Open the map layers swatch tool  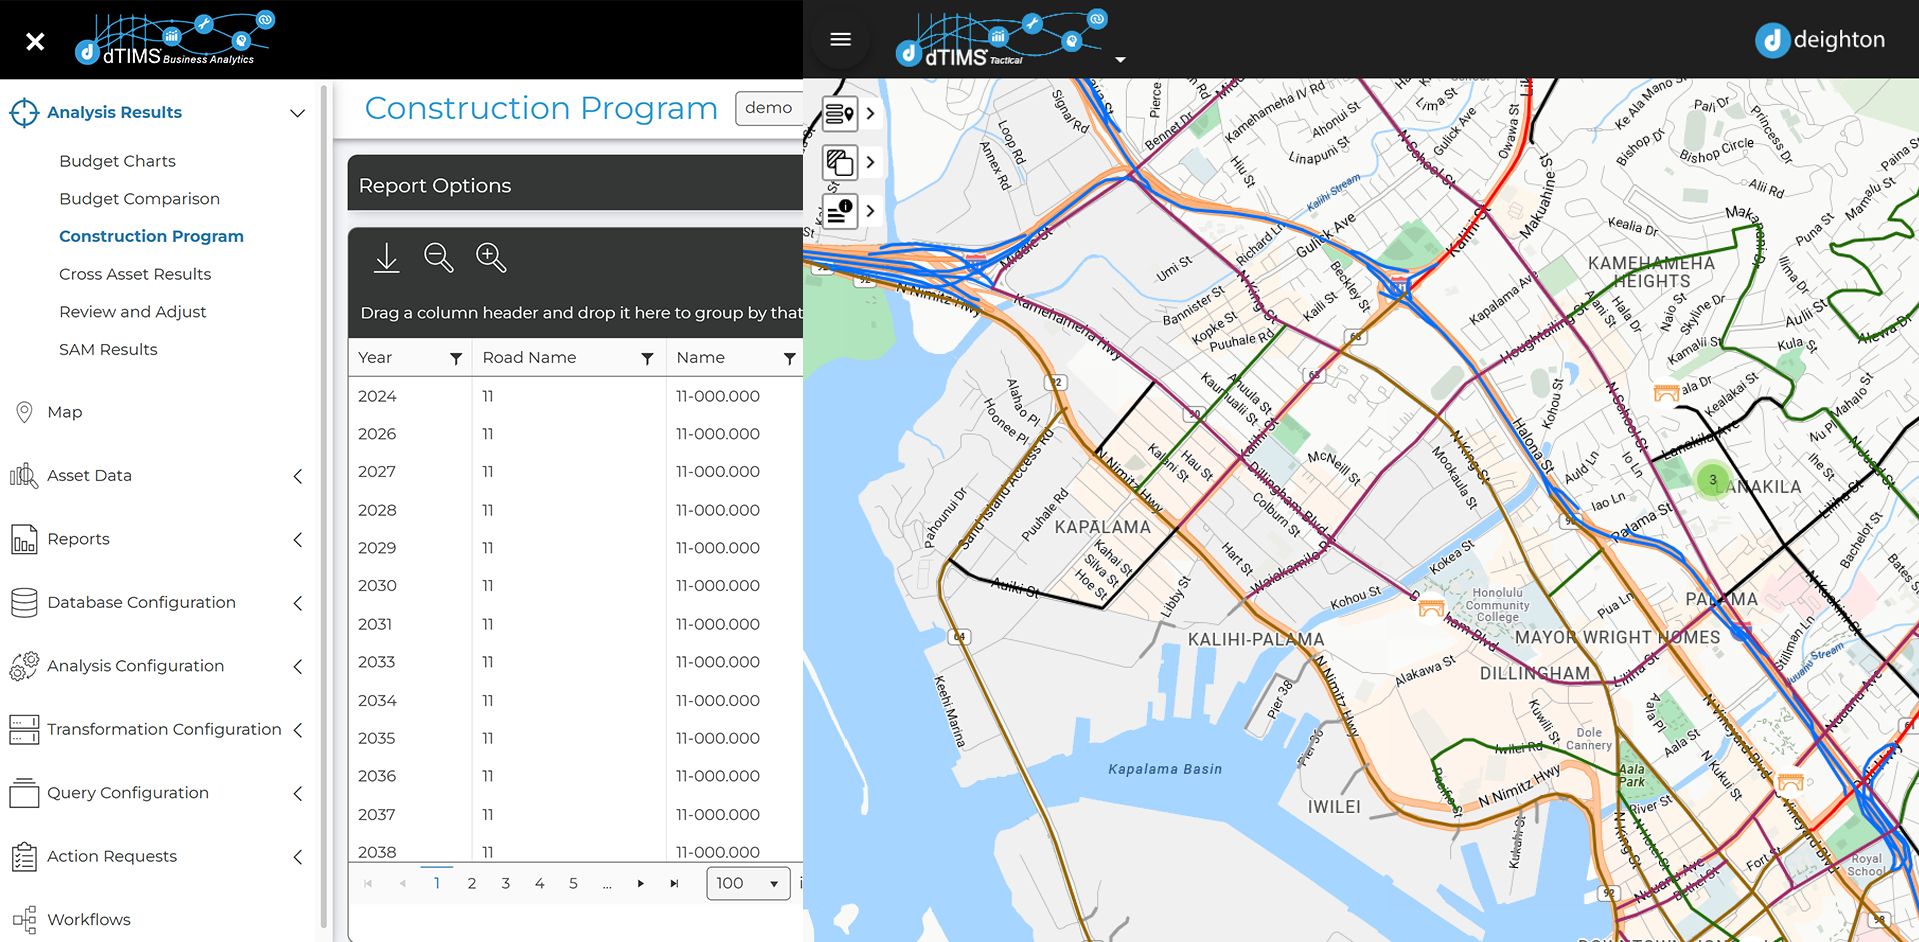pyautogui.click(x=839, y=162)
